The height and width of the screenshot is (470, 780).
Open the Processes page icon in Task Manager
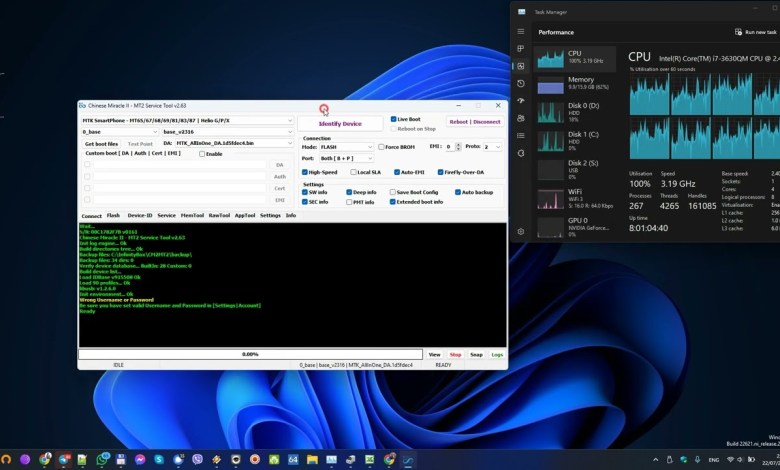521,48
